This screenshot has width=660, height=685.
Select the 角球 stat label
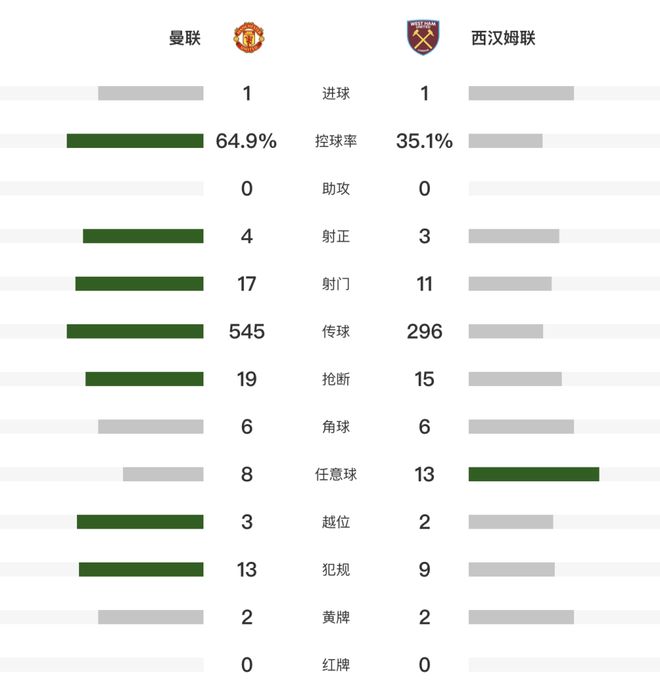pyautogui.click(x=336, y=427)
